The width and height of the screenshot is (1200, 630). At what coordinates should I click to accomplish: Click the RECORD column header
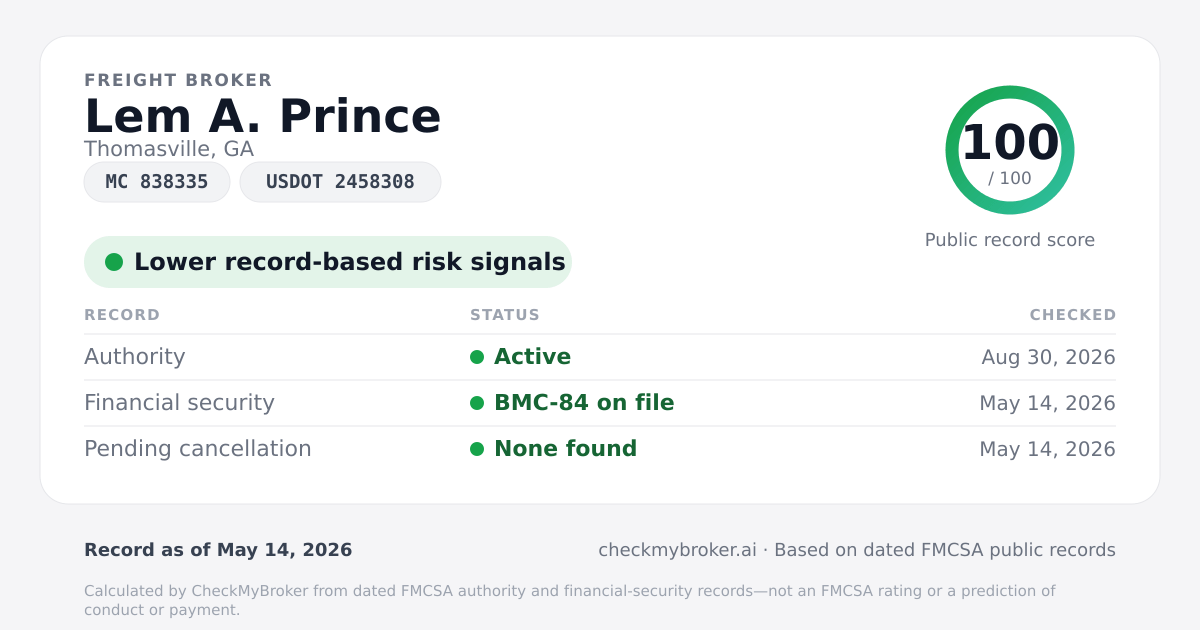pyautogui.click(x=122, y=315)
